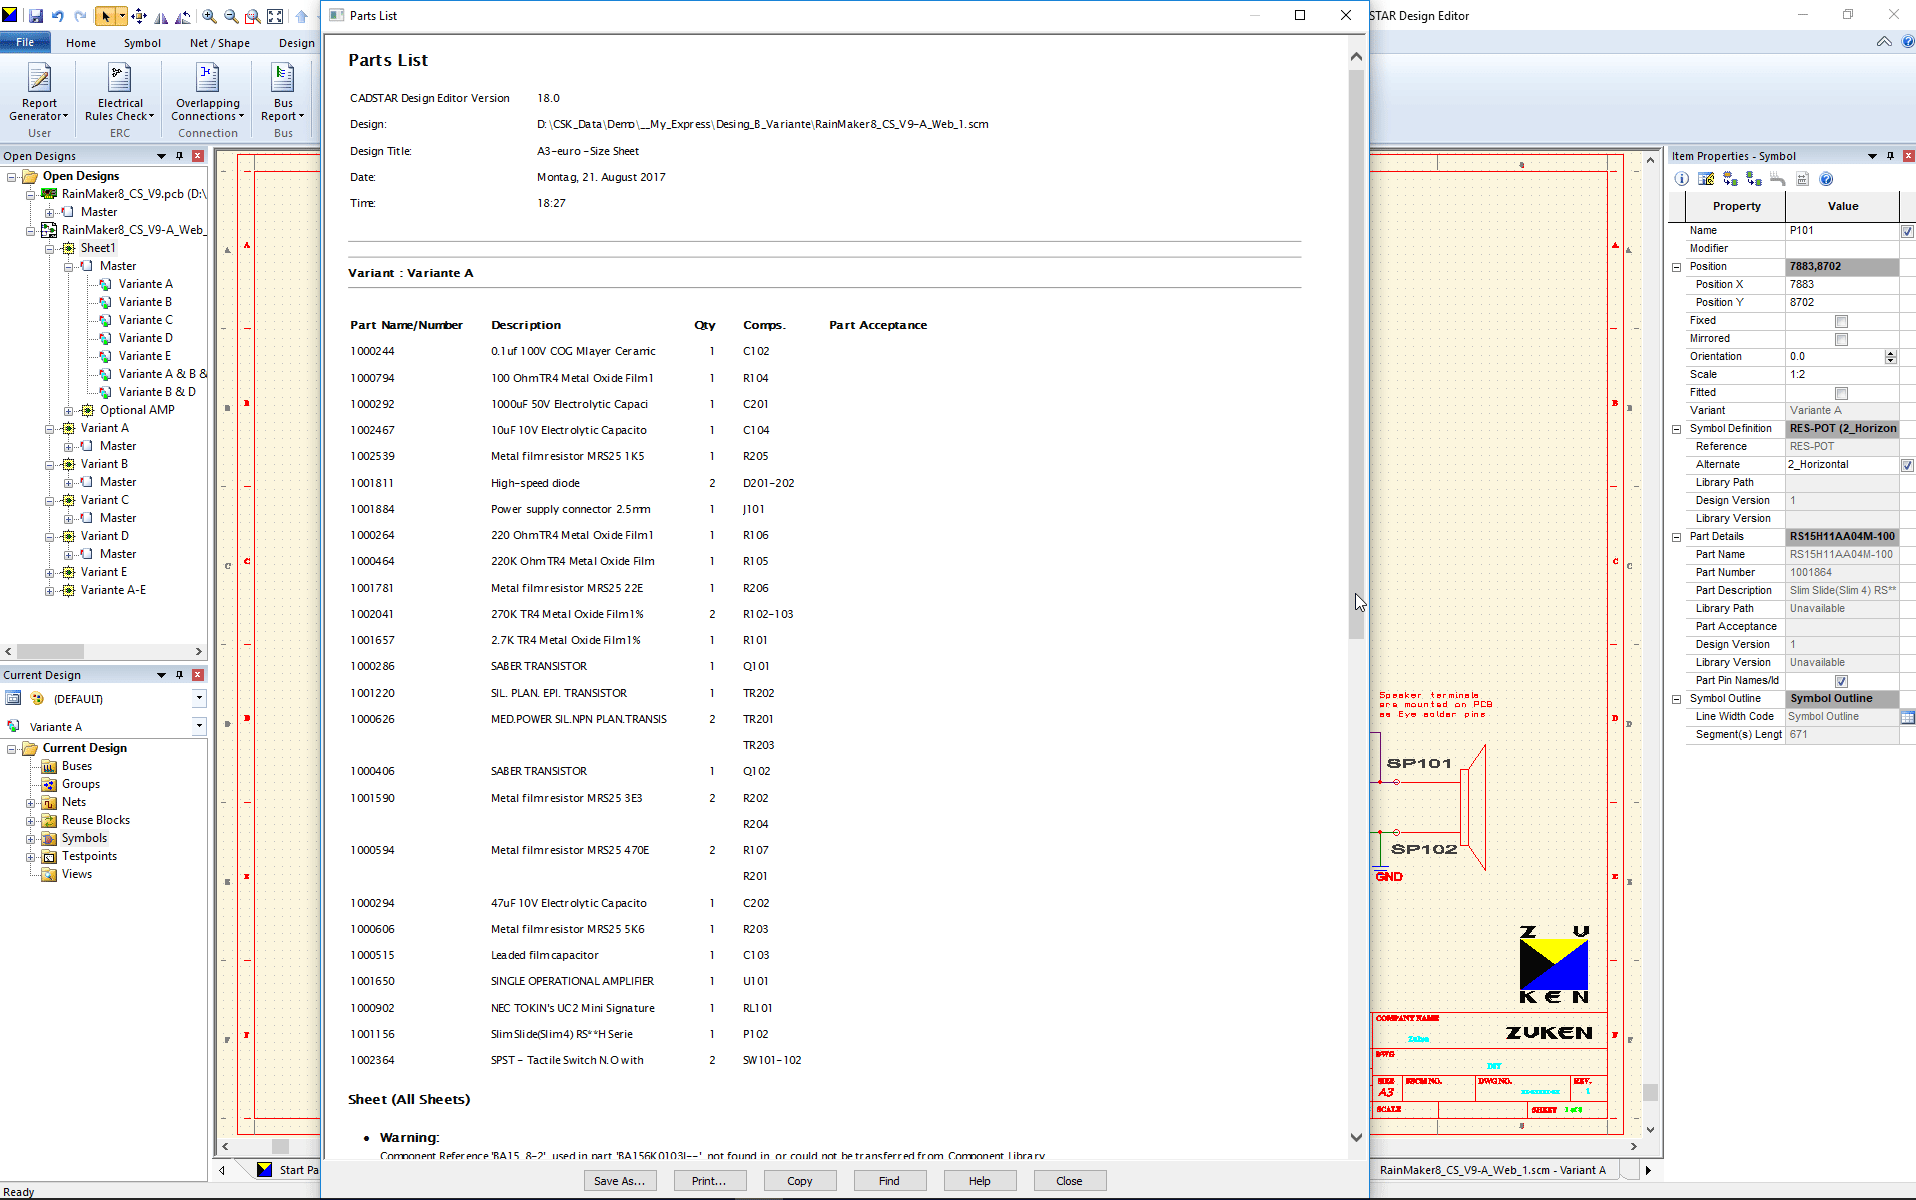
Task: Click the Position X value field
Action: pos(1841,285)
